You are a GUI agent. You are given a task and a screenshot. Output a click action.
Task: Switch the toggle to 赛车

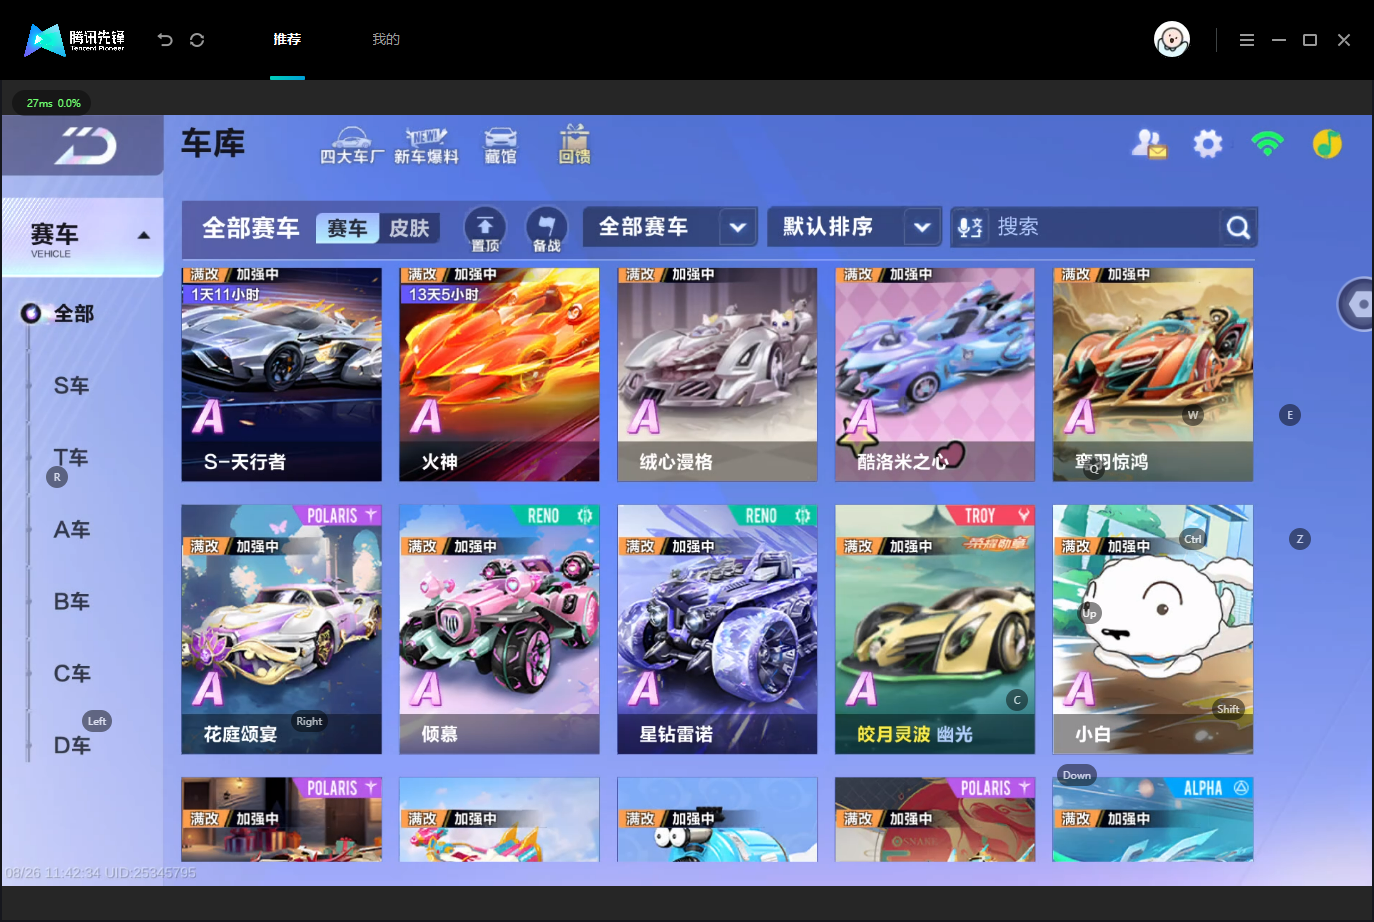tap(347, 228)
